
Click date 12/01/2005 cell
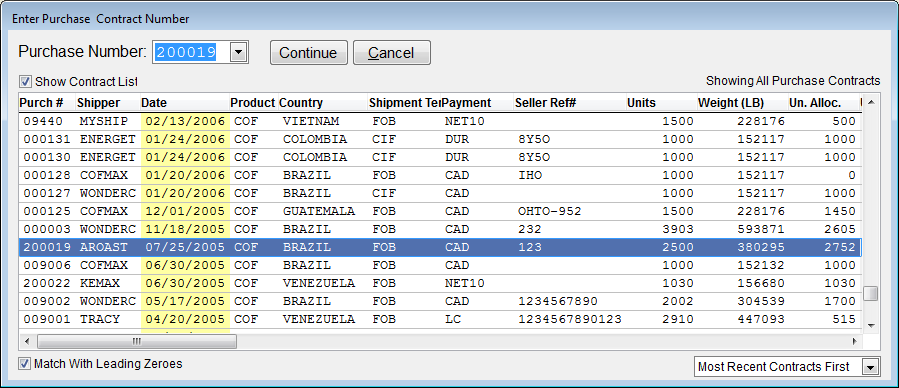(185, 211)
